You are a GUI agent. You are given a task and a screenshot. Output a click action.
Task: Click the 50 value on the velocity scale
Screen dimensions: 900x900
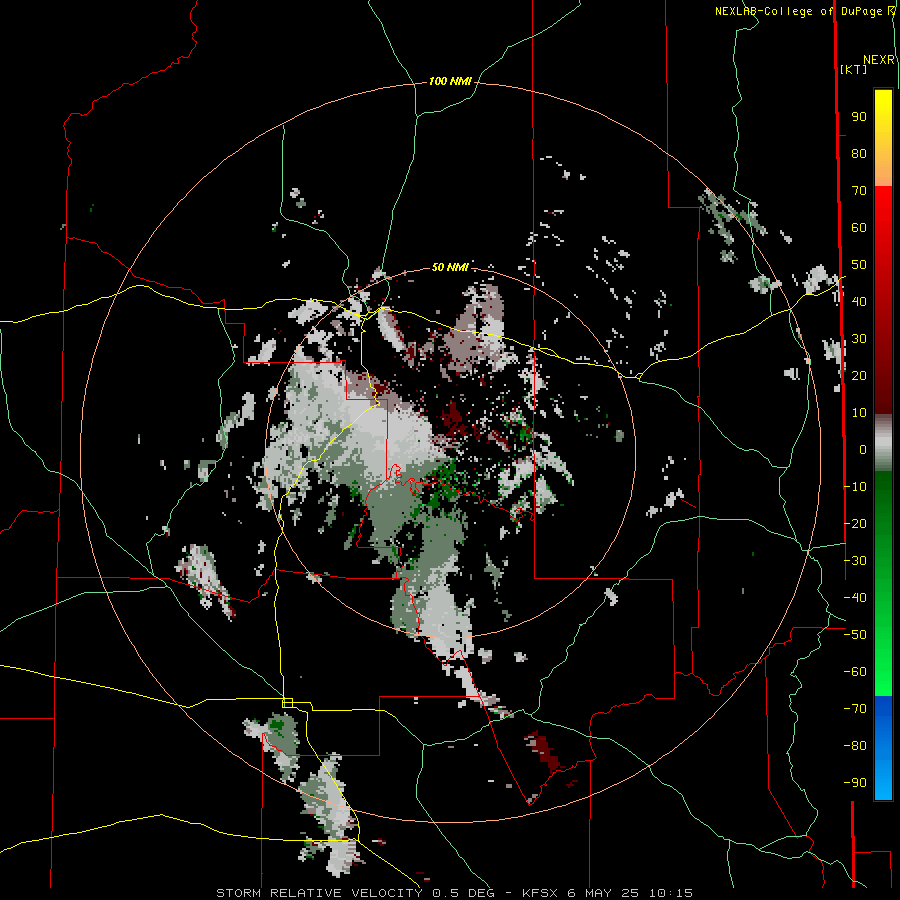pos(859,265)
